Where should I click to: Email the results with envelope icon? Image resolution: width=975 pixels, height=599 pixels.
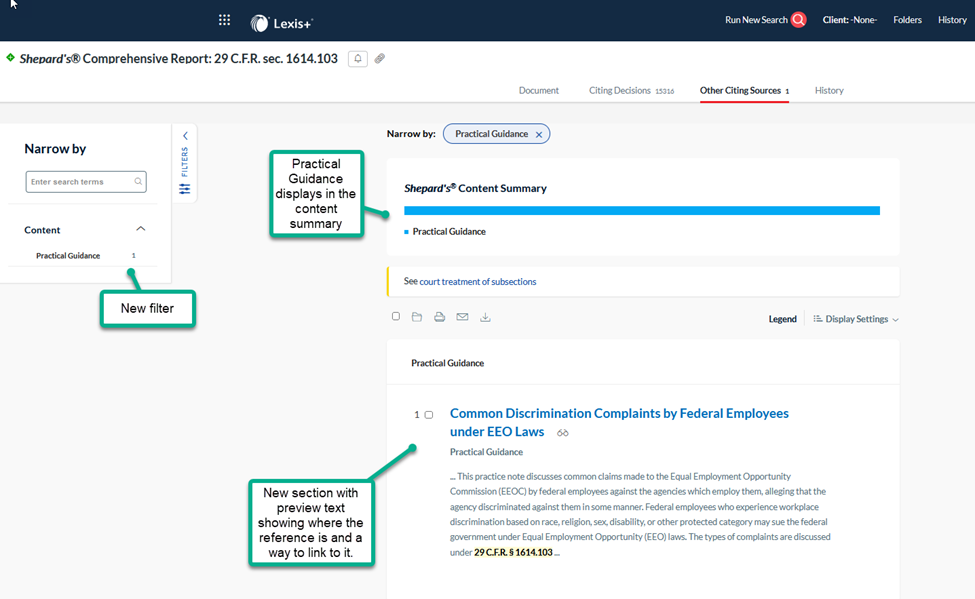462,317
